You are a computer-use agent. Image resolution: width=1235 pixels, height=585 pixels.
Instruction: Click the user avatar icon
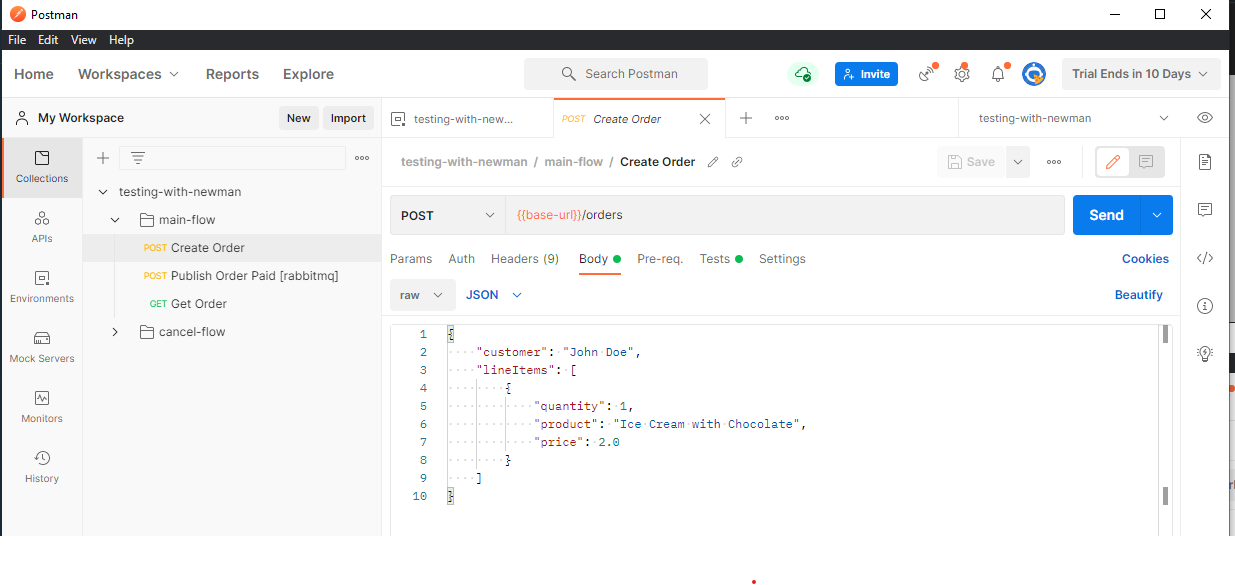click(x=1034, y=74)
